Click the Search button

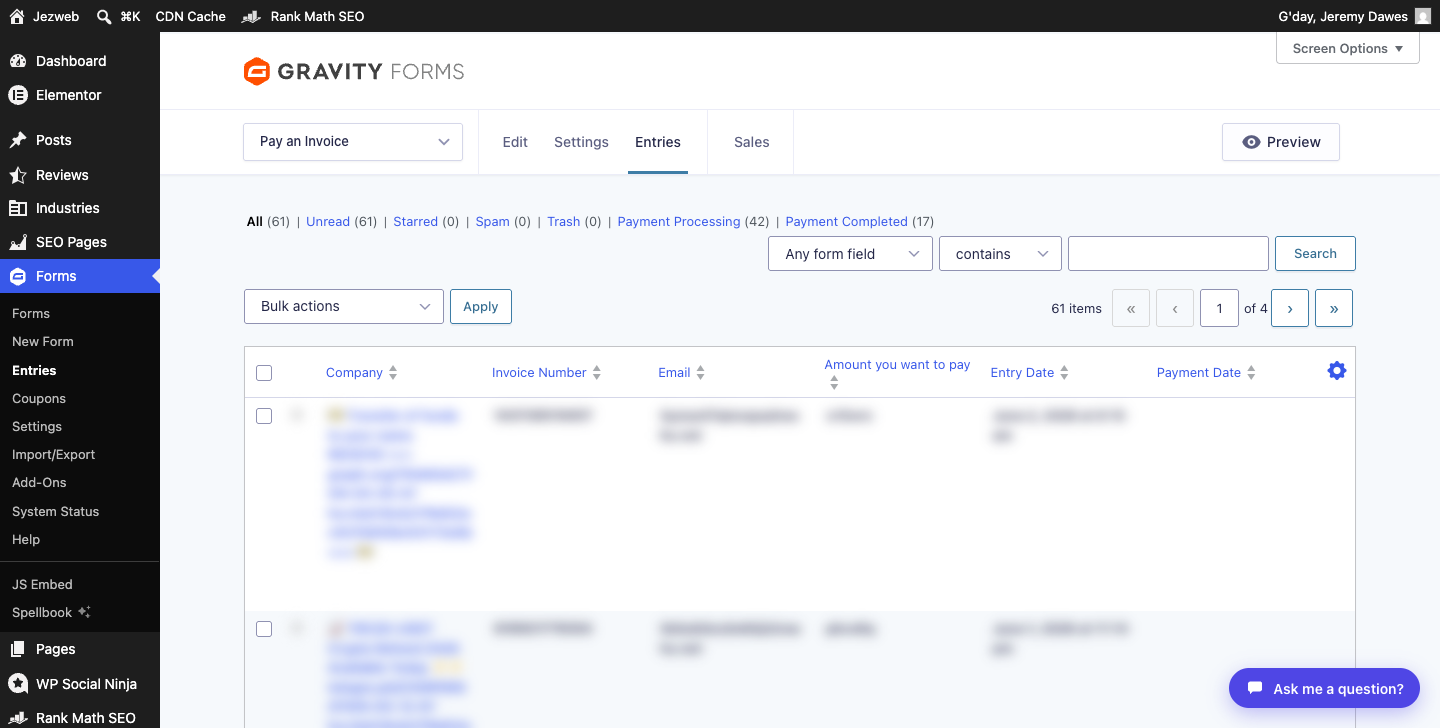point(1315,254)
